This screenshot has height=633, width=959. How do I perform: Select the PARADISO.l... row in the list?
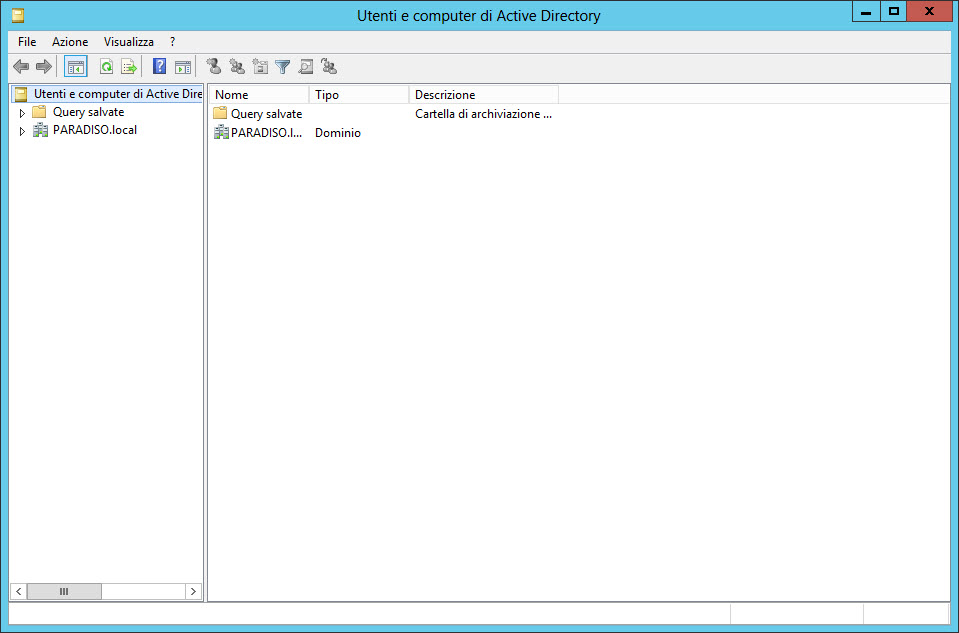tap(267, 133)
